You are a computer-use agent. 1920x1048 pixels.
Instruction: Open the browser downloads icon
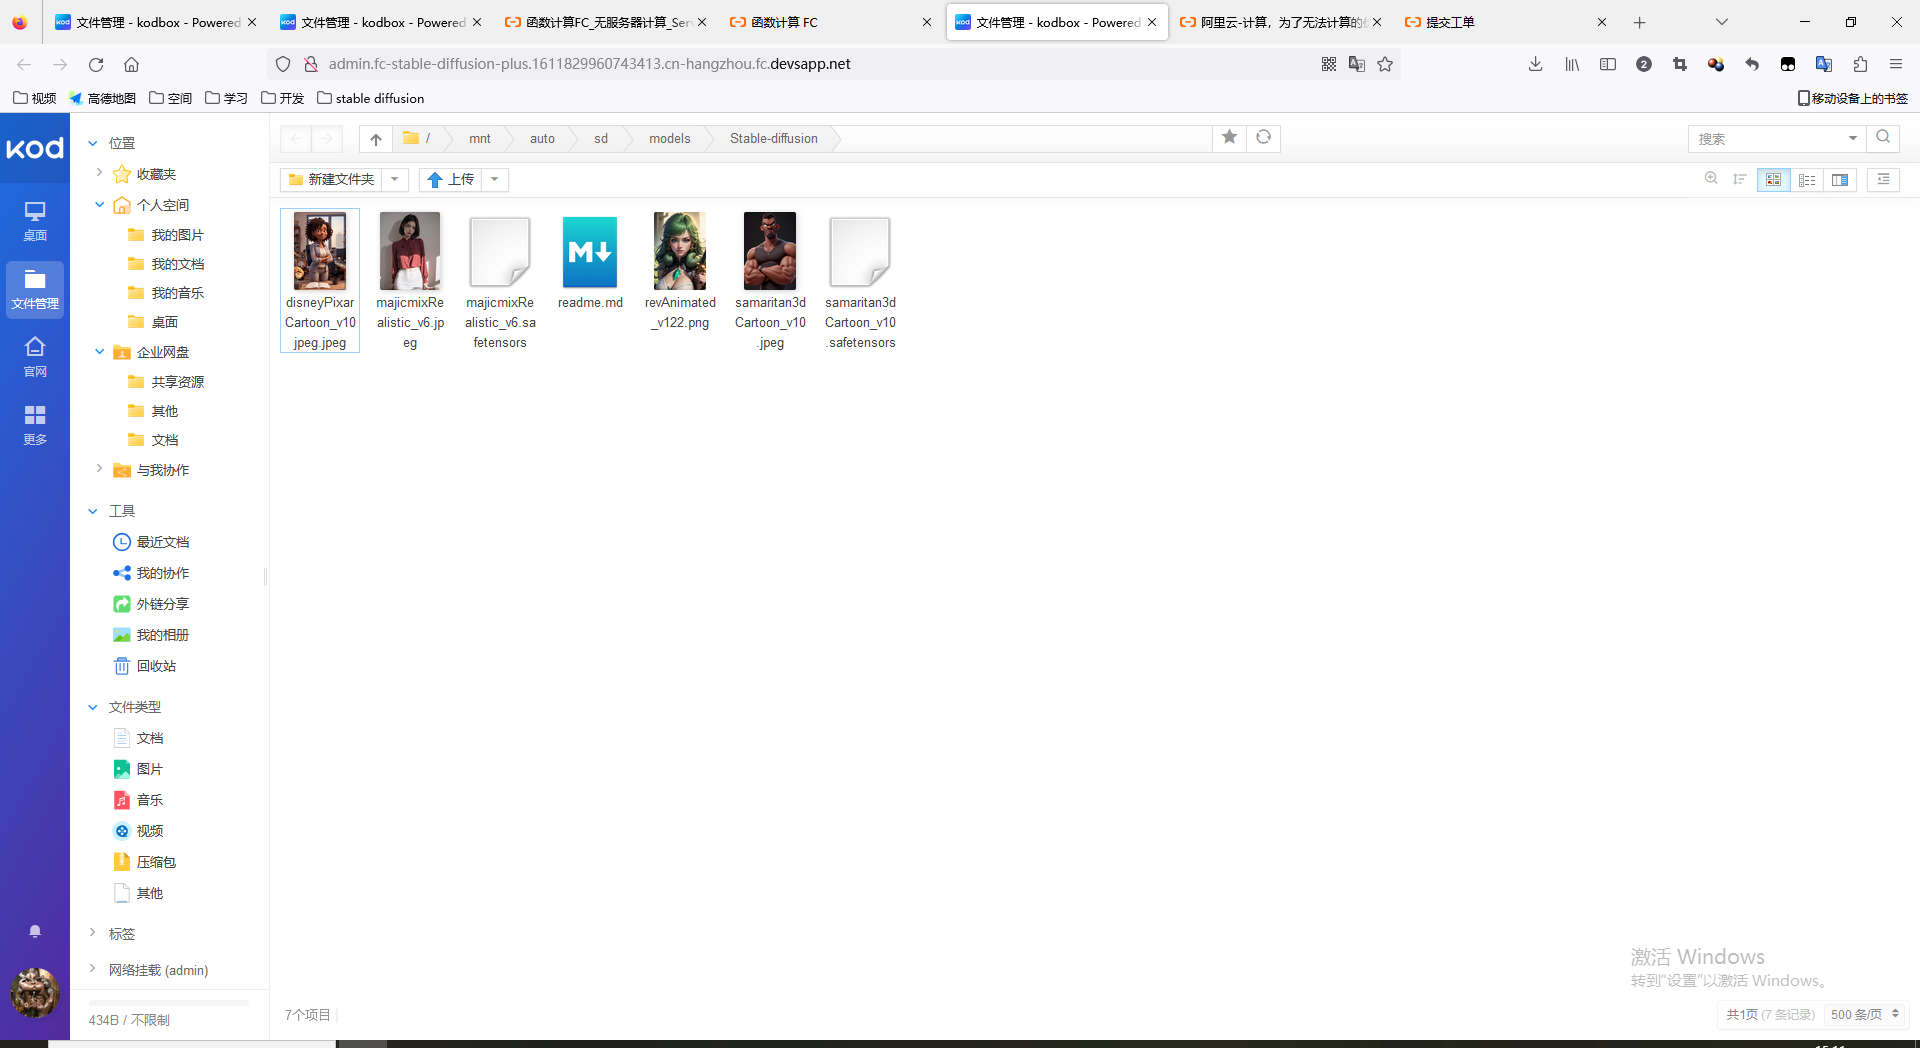click(x=1535, y=64)
